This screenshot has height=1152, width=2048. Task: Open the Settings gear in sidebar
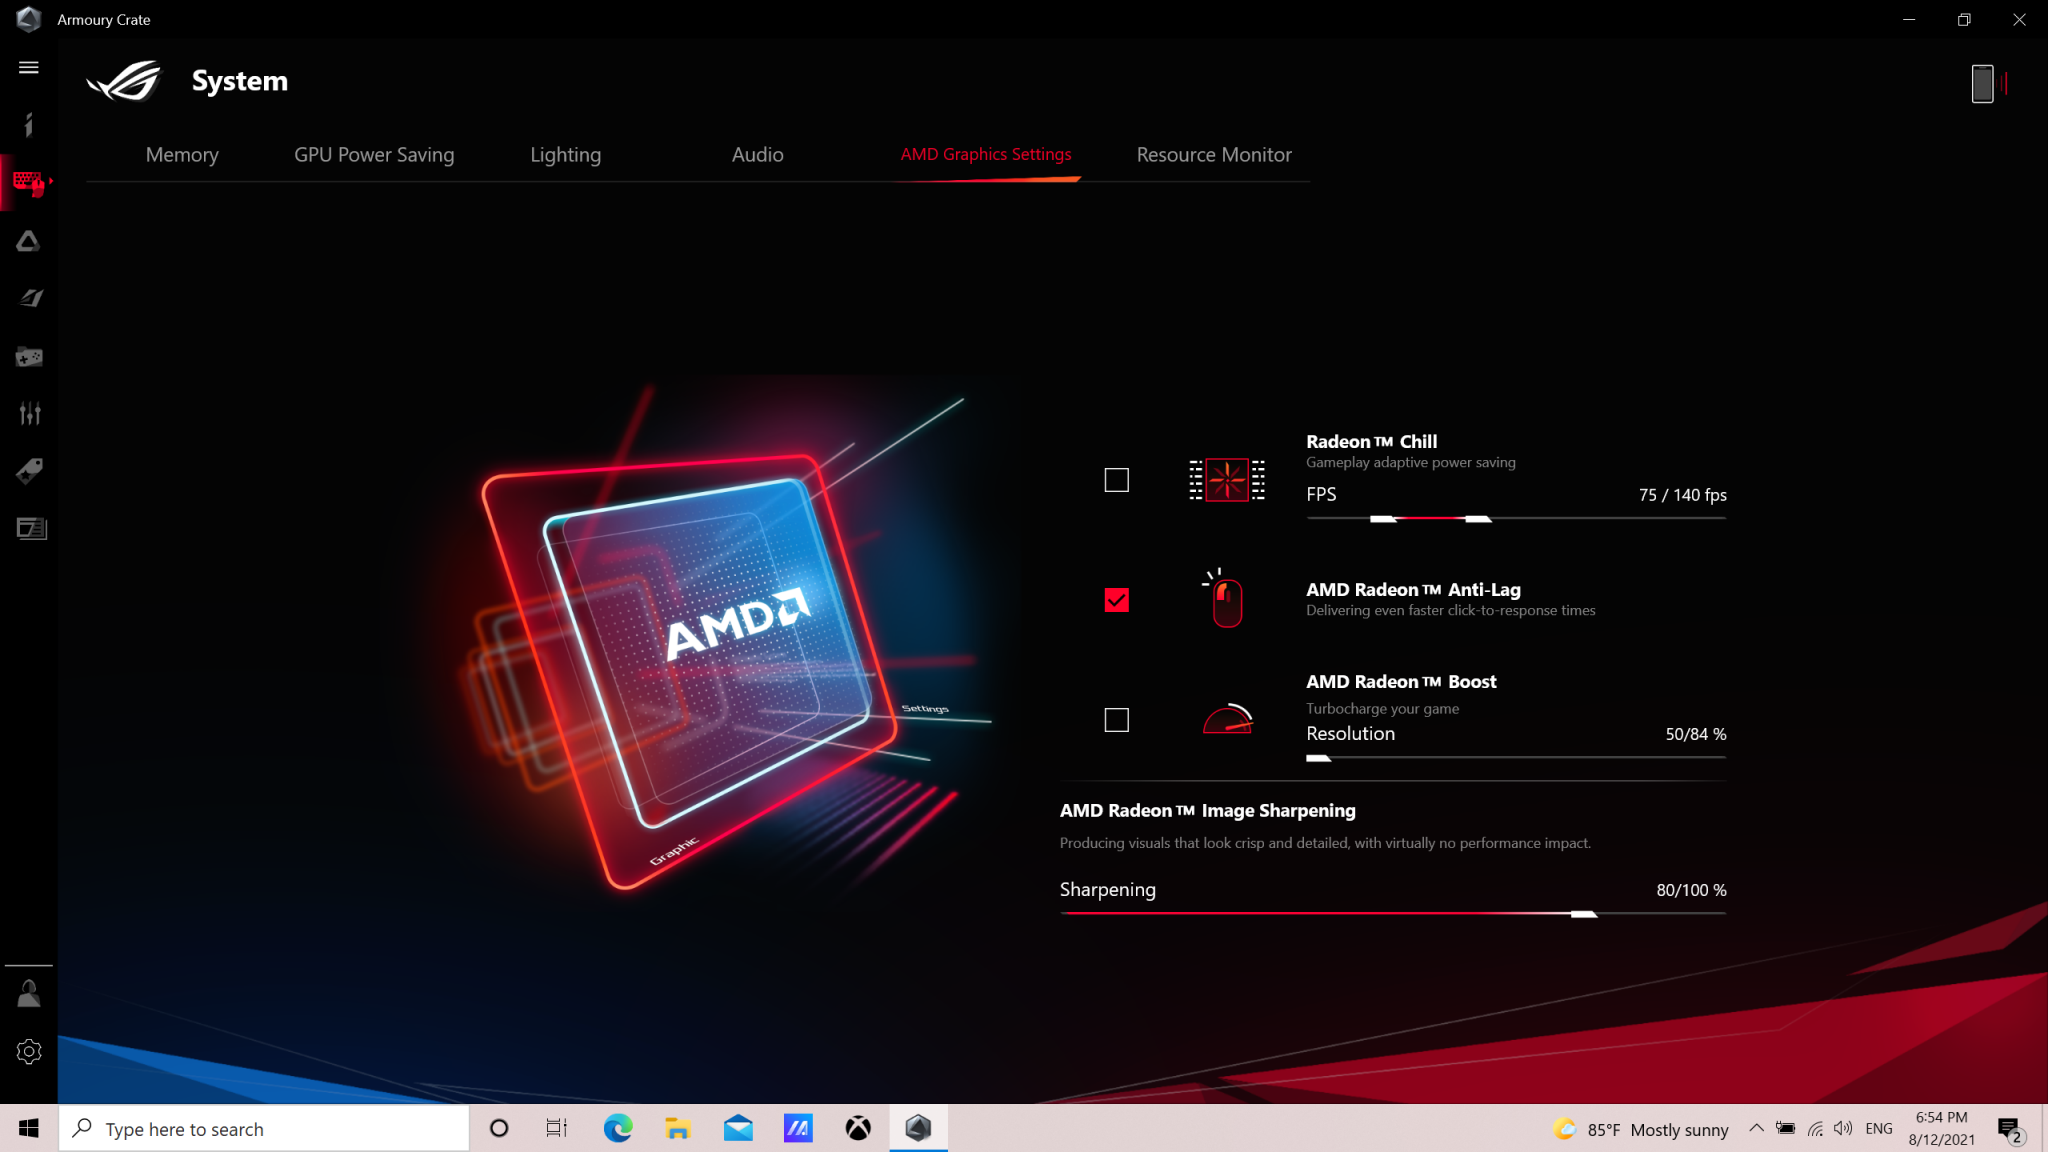[29, 1051]
